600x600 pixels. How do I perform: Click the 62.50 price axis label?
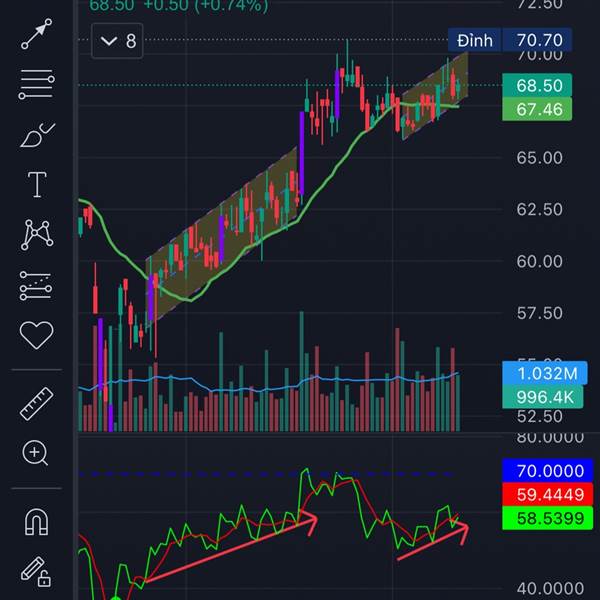[x=540, y=209]
